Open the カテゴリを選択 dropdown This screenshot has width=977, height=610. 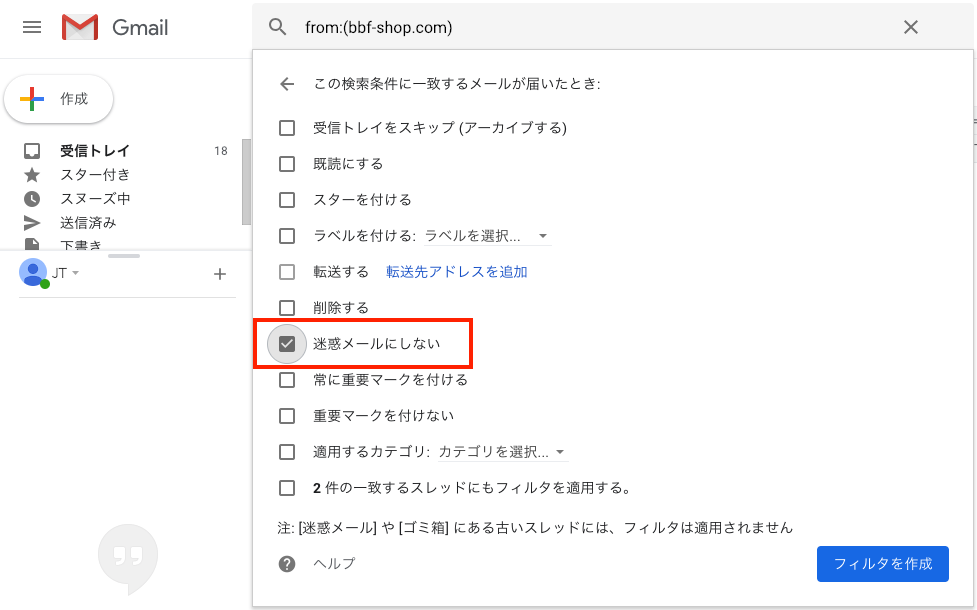tap(502, 452)
